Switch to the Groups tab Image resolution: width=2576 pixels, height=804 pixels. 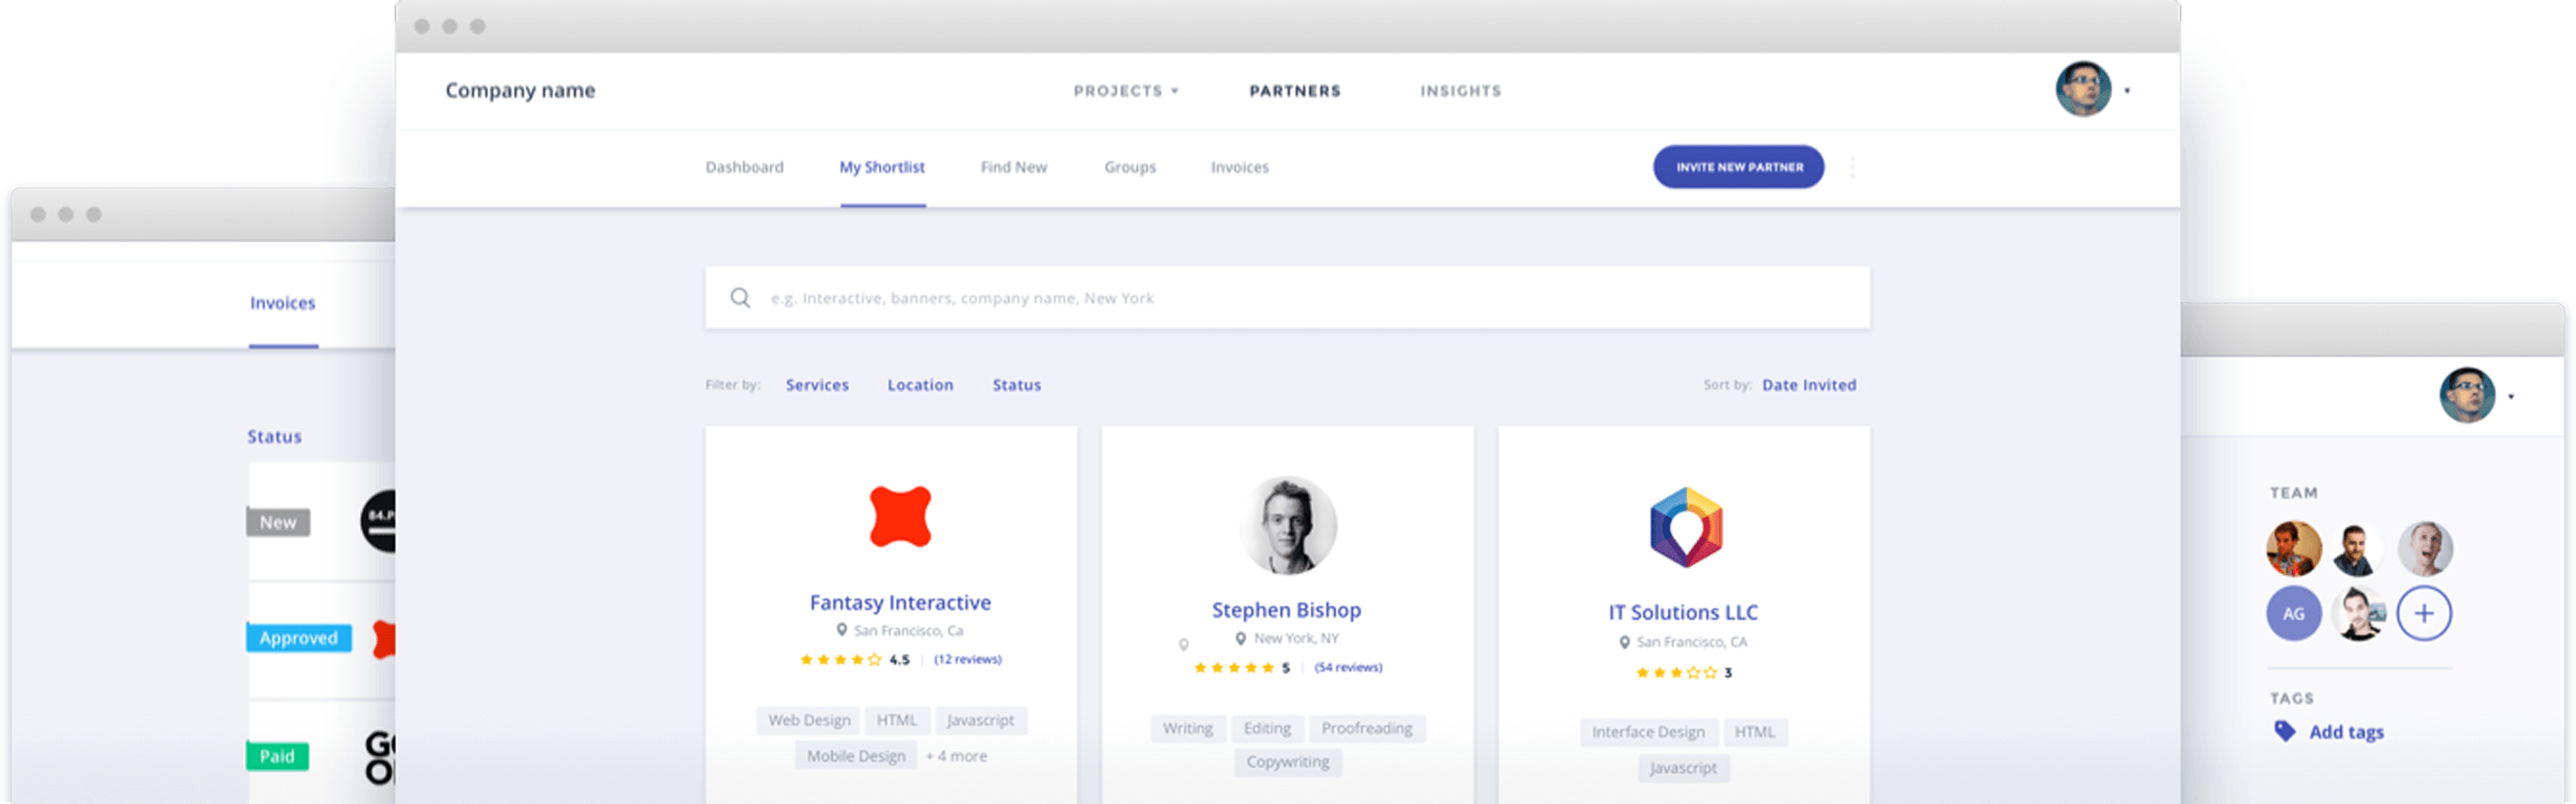click(1130, 167)
